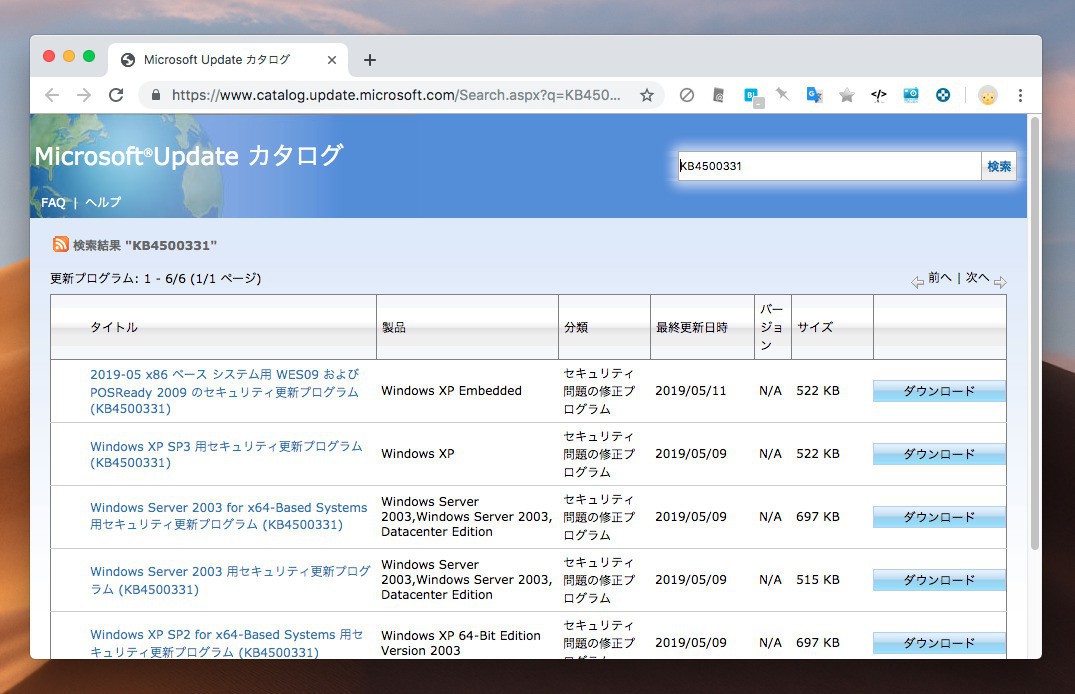Click the KB4500331 search input field
1075x694 pixels.
(828, 167)
